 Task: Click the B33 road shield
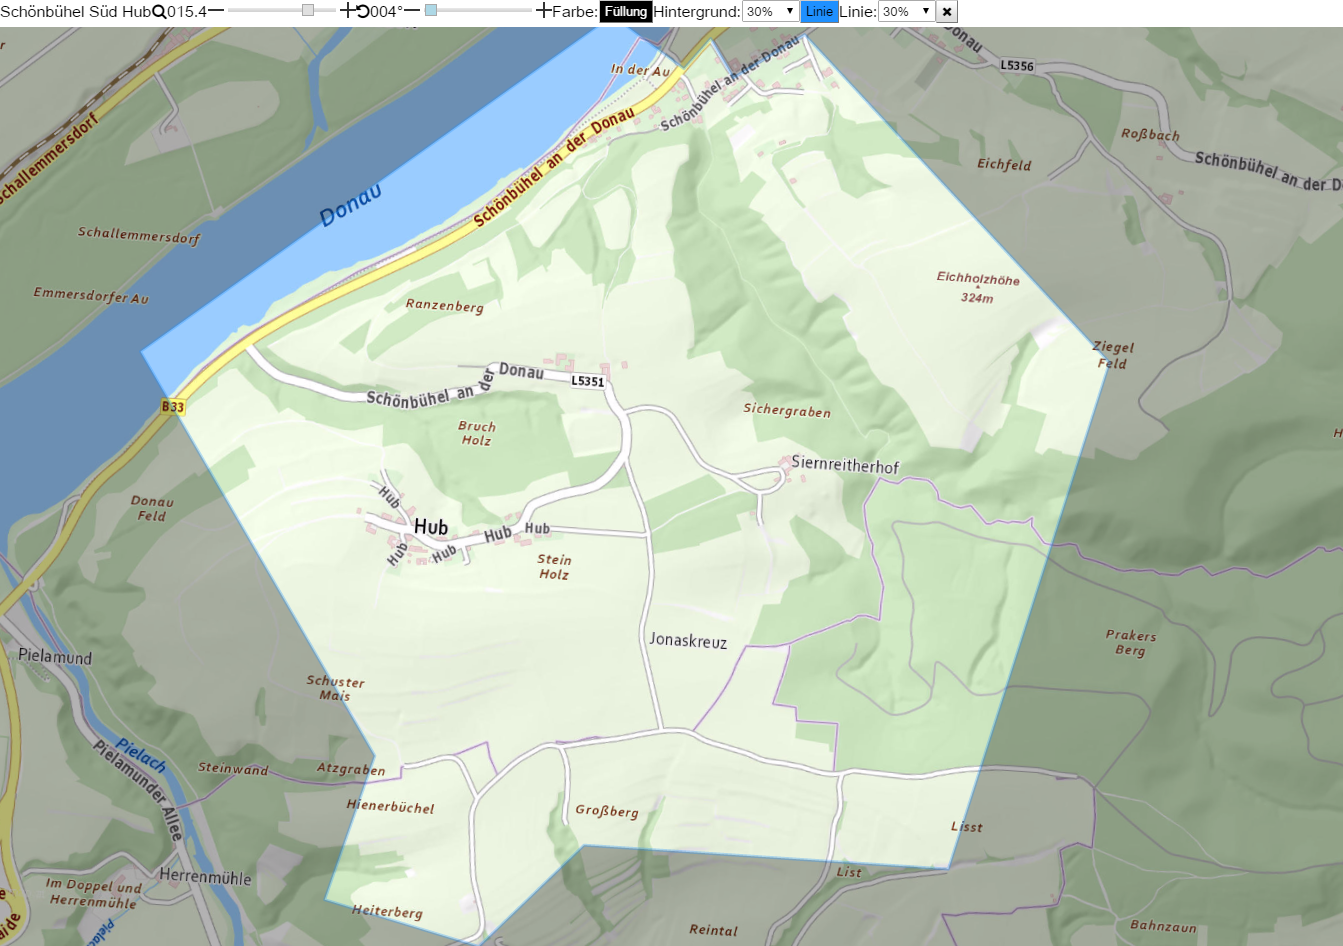173,407
